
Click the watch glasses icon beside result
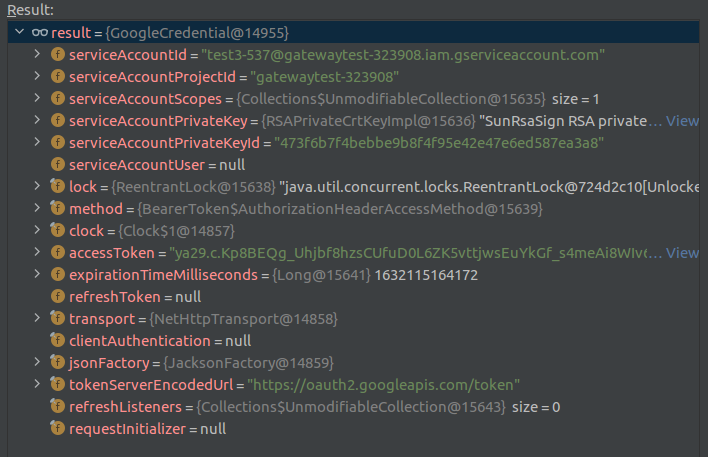[x=39, y=32]
